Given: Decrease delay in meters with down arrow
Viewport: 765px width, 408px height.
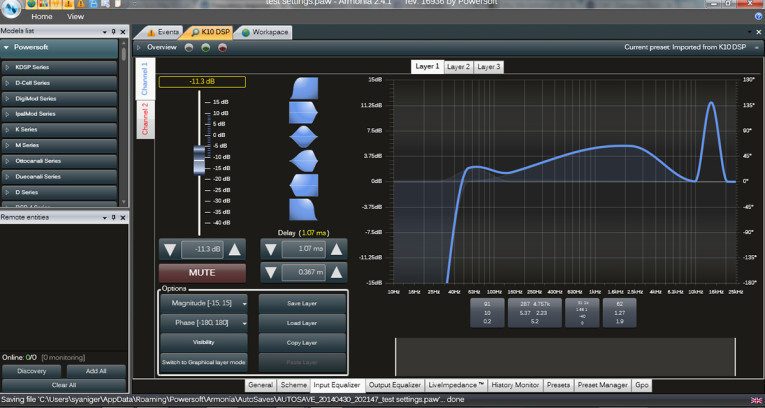Looking at the screenshot, I should [x=271, y=273].
